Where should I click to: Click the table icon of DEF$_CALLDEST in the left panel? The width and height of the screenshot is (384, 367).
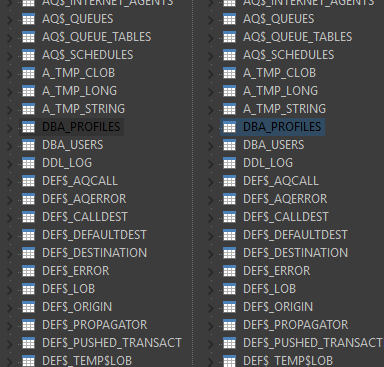tap(28, 217)
